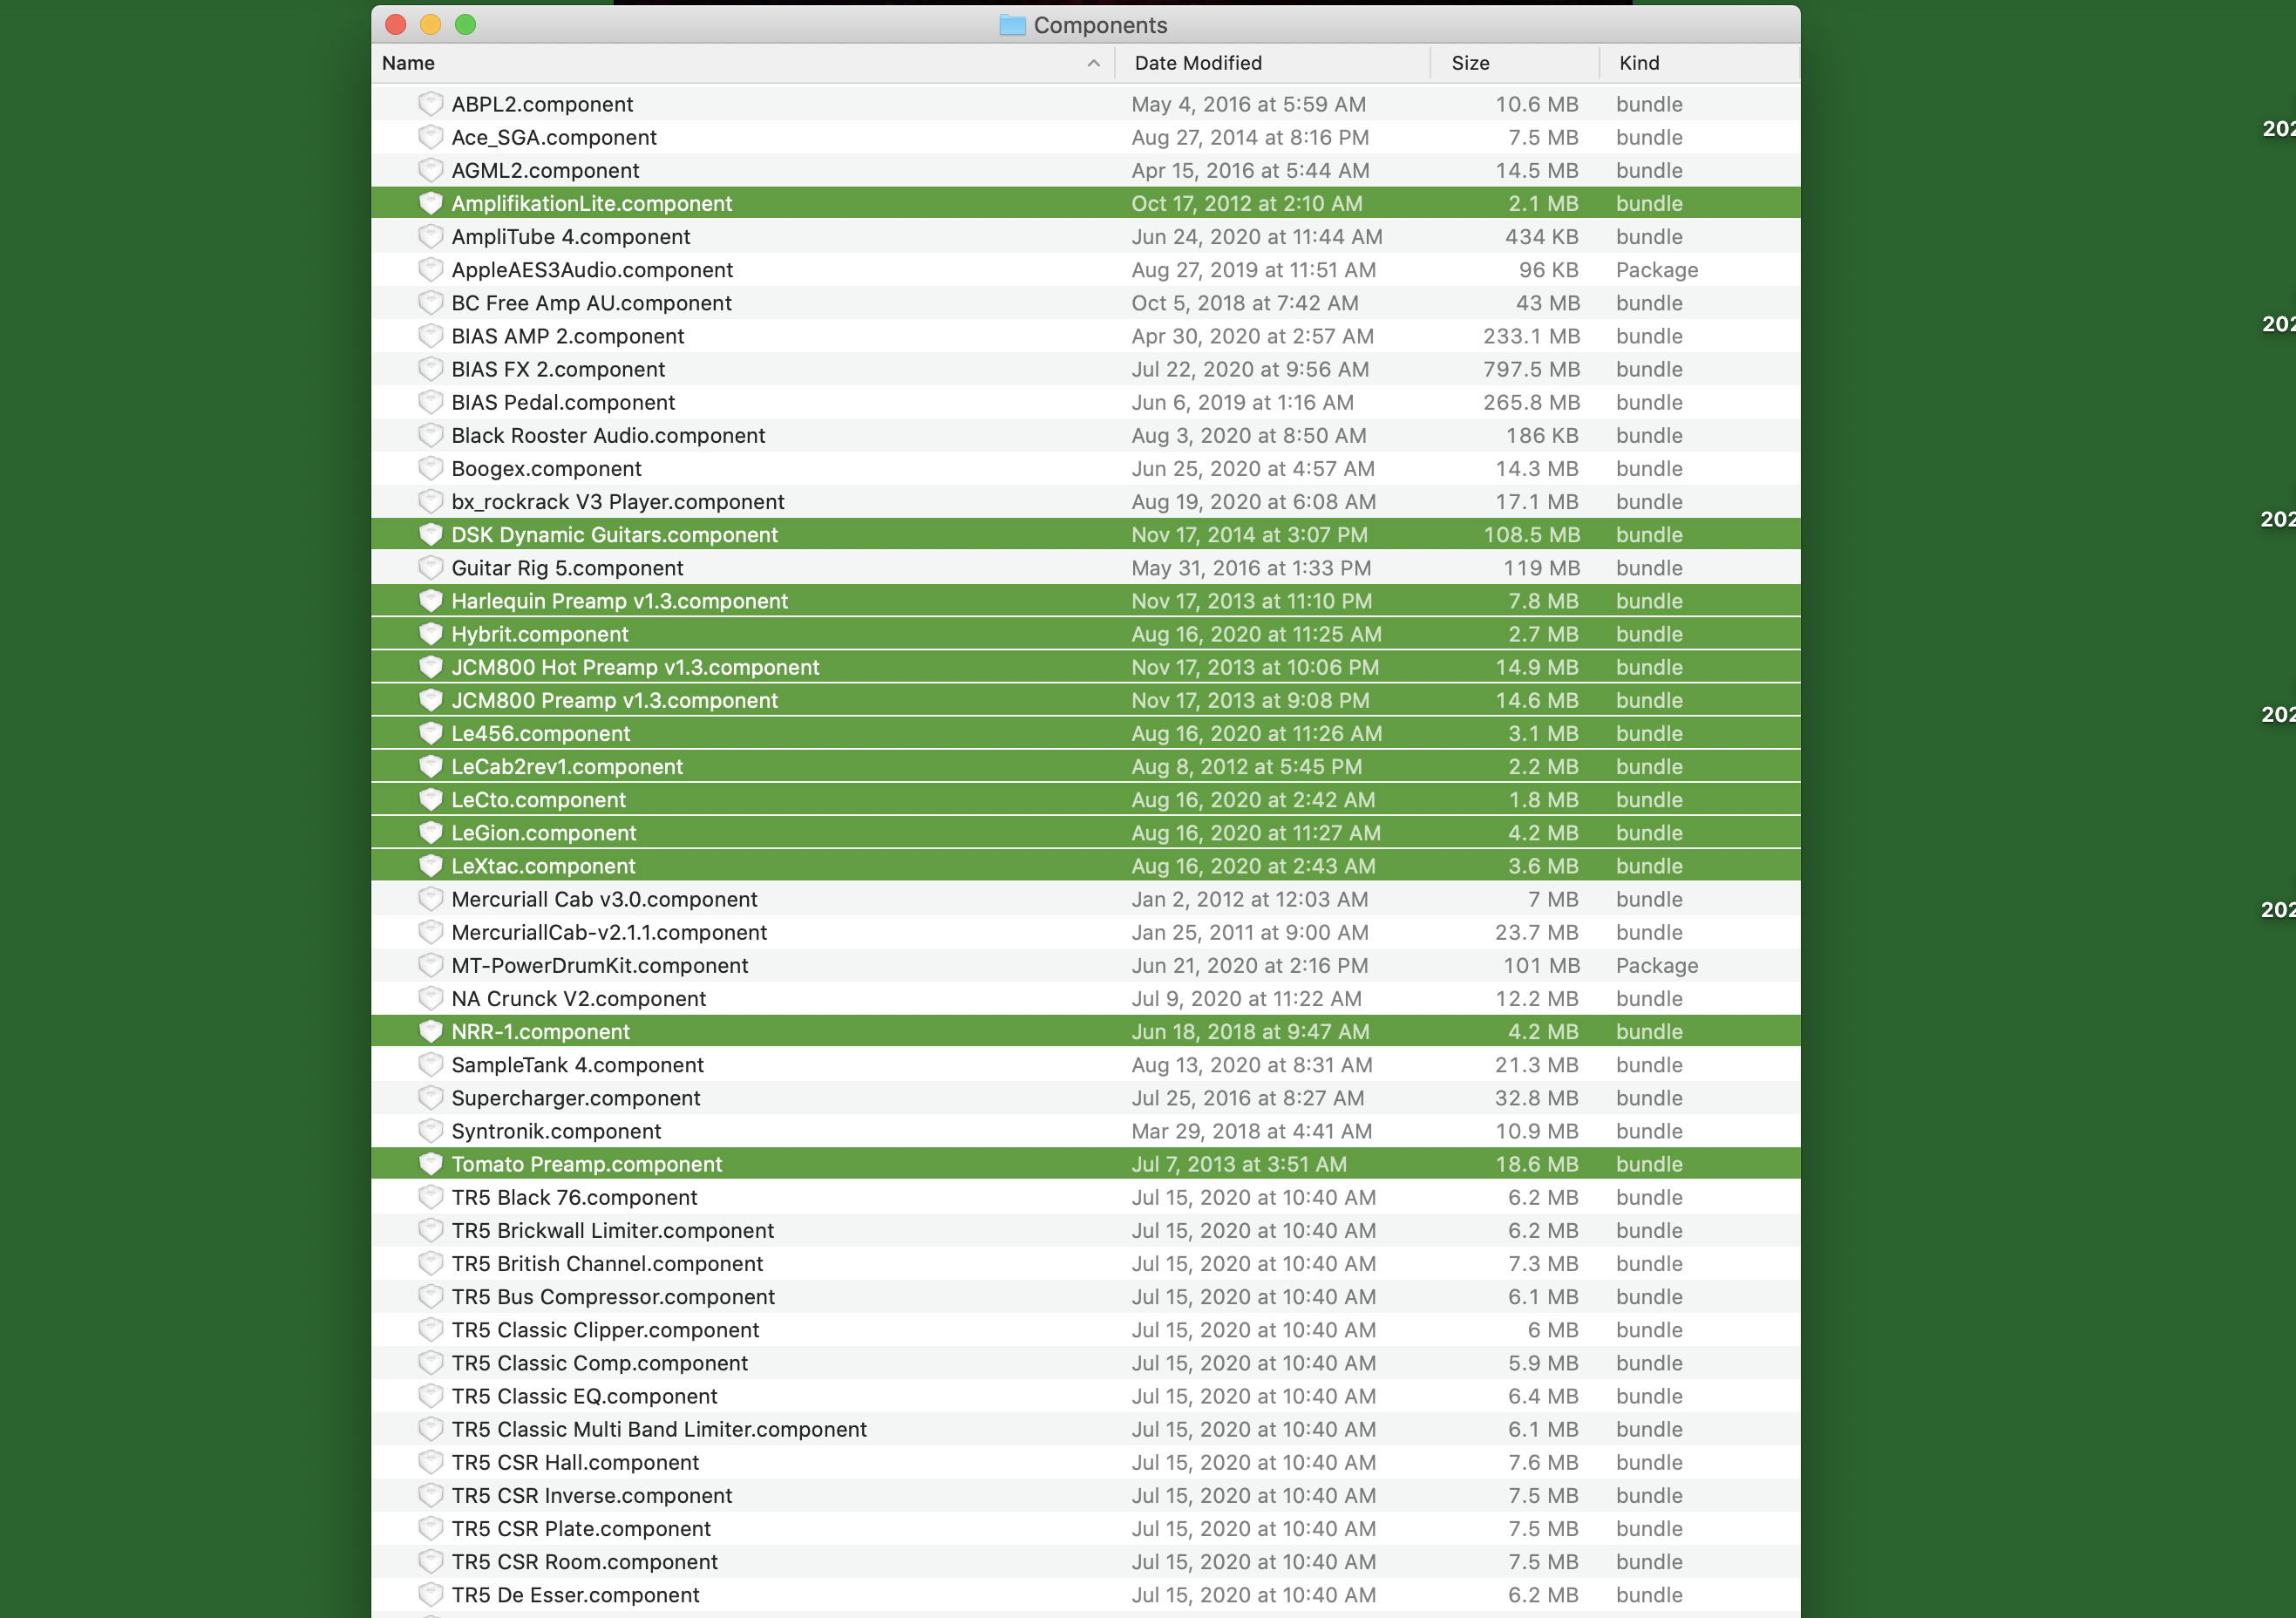Select the highlighted Tomato Preamp.component row
The image size is (2296, 1618).
pyautogui.click(x=586, y=1164)
